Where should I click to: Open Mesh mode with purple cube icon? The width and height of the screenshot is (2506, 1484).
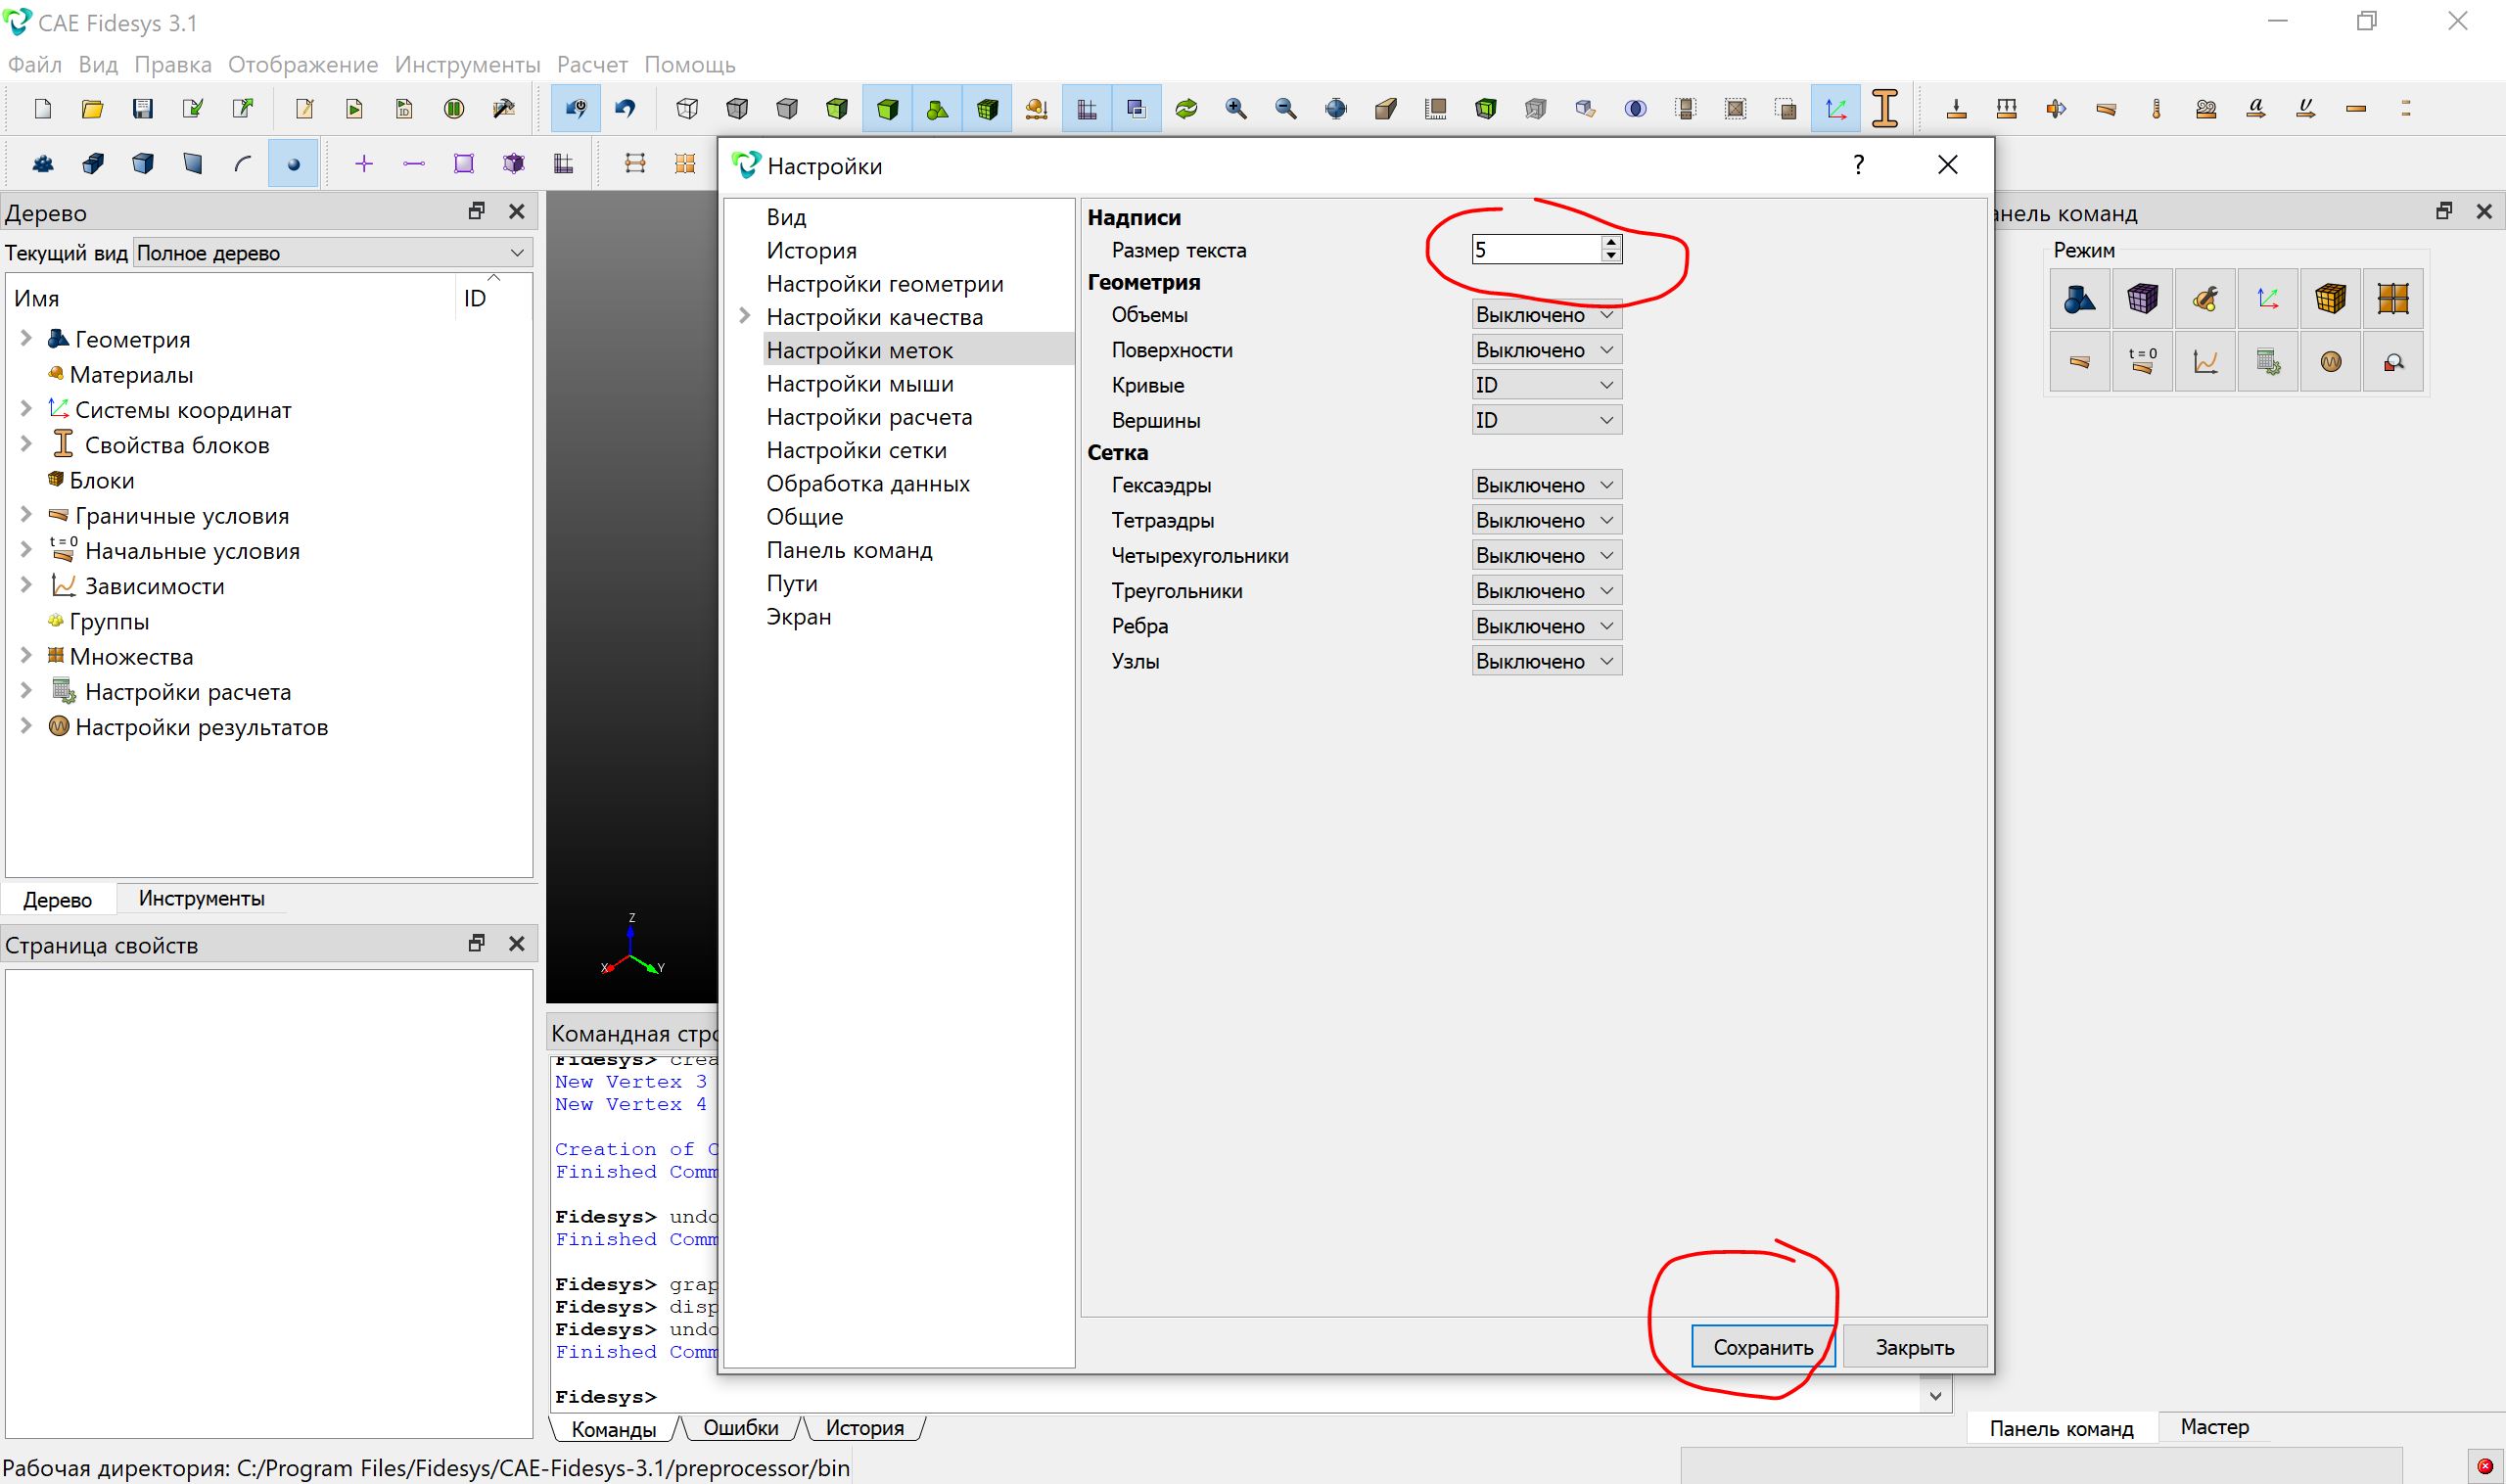click(x=2142, y=298)
